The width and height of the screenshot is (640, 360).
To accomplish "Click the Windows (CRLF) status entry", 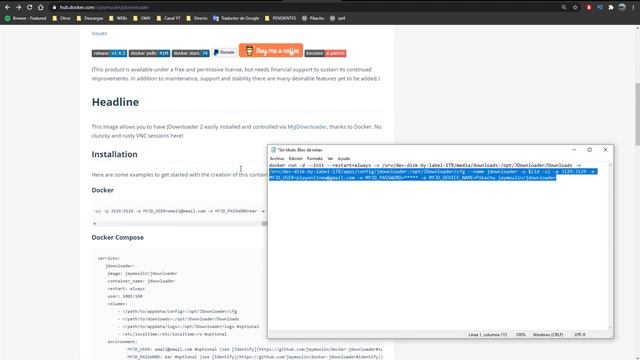I will pos(548,335).
